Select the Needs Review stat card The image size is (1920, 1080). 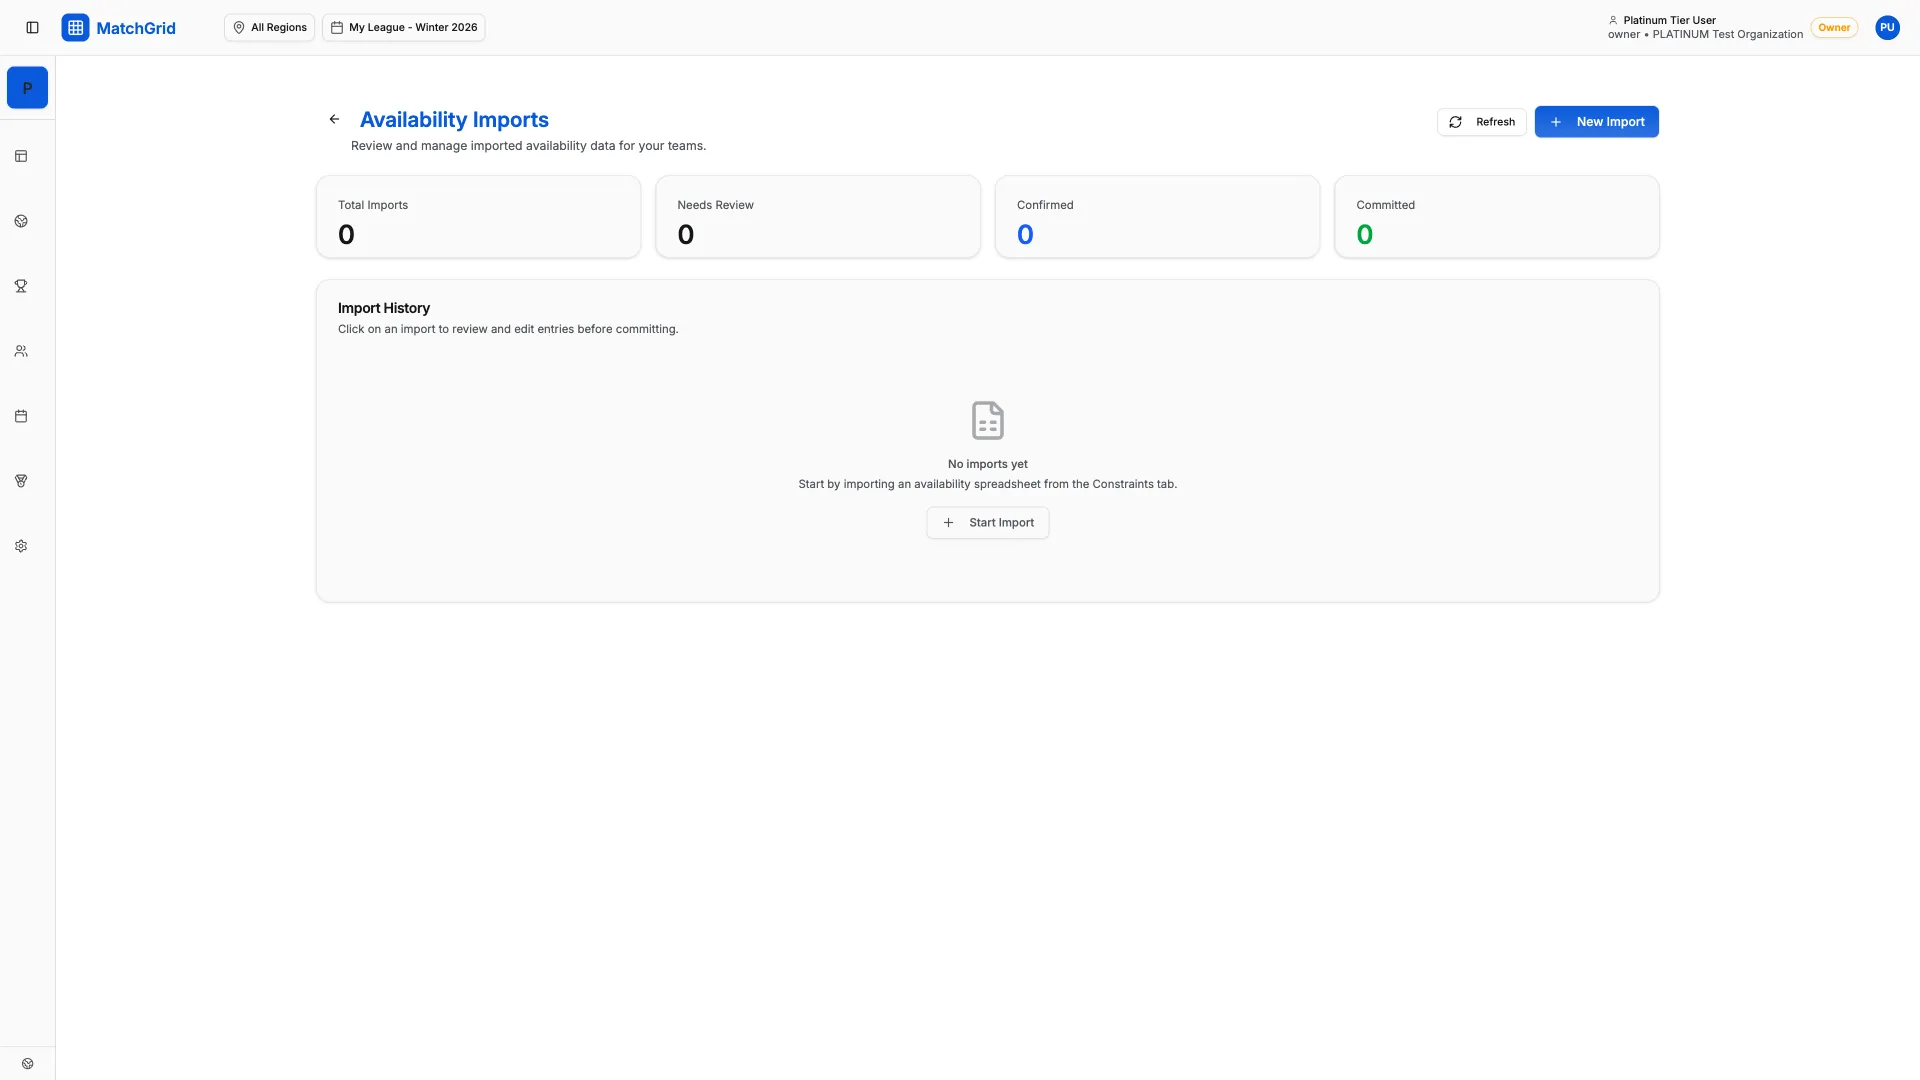[817, 216]
